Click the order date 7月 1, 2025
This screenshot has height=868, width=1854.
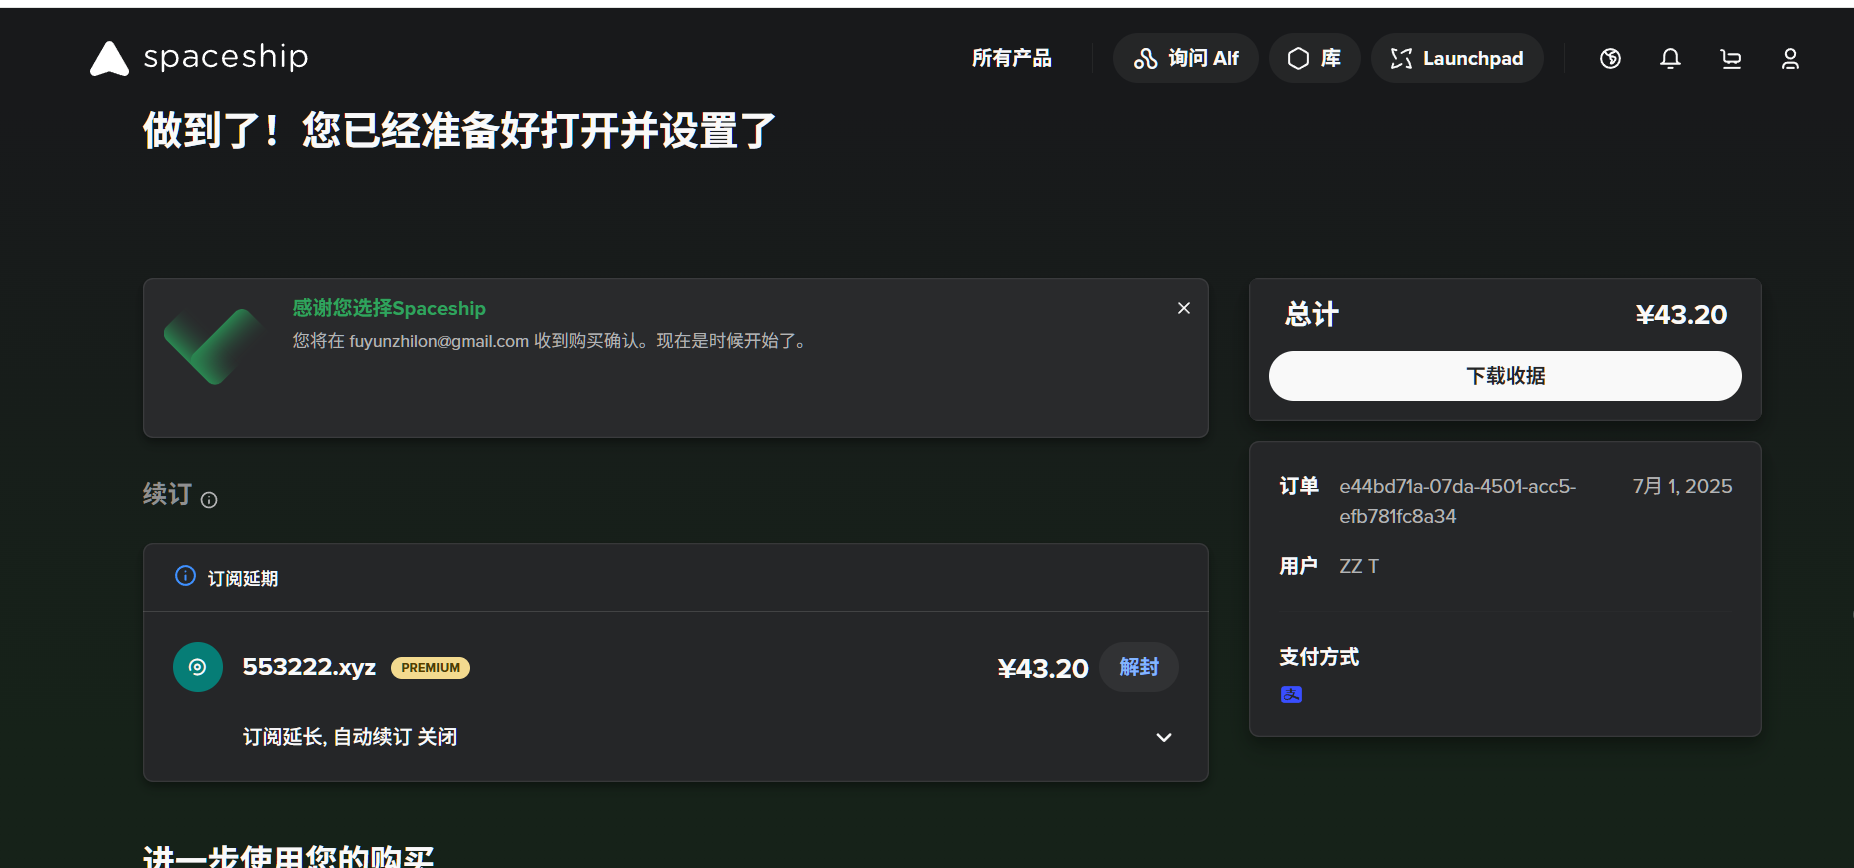point(1682,486)
